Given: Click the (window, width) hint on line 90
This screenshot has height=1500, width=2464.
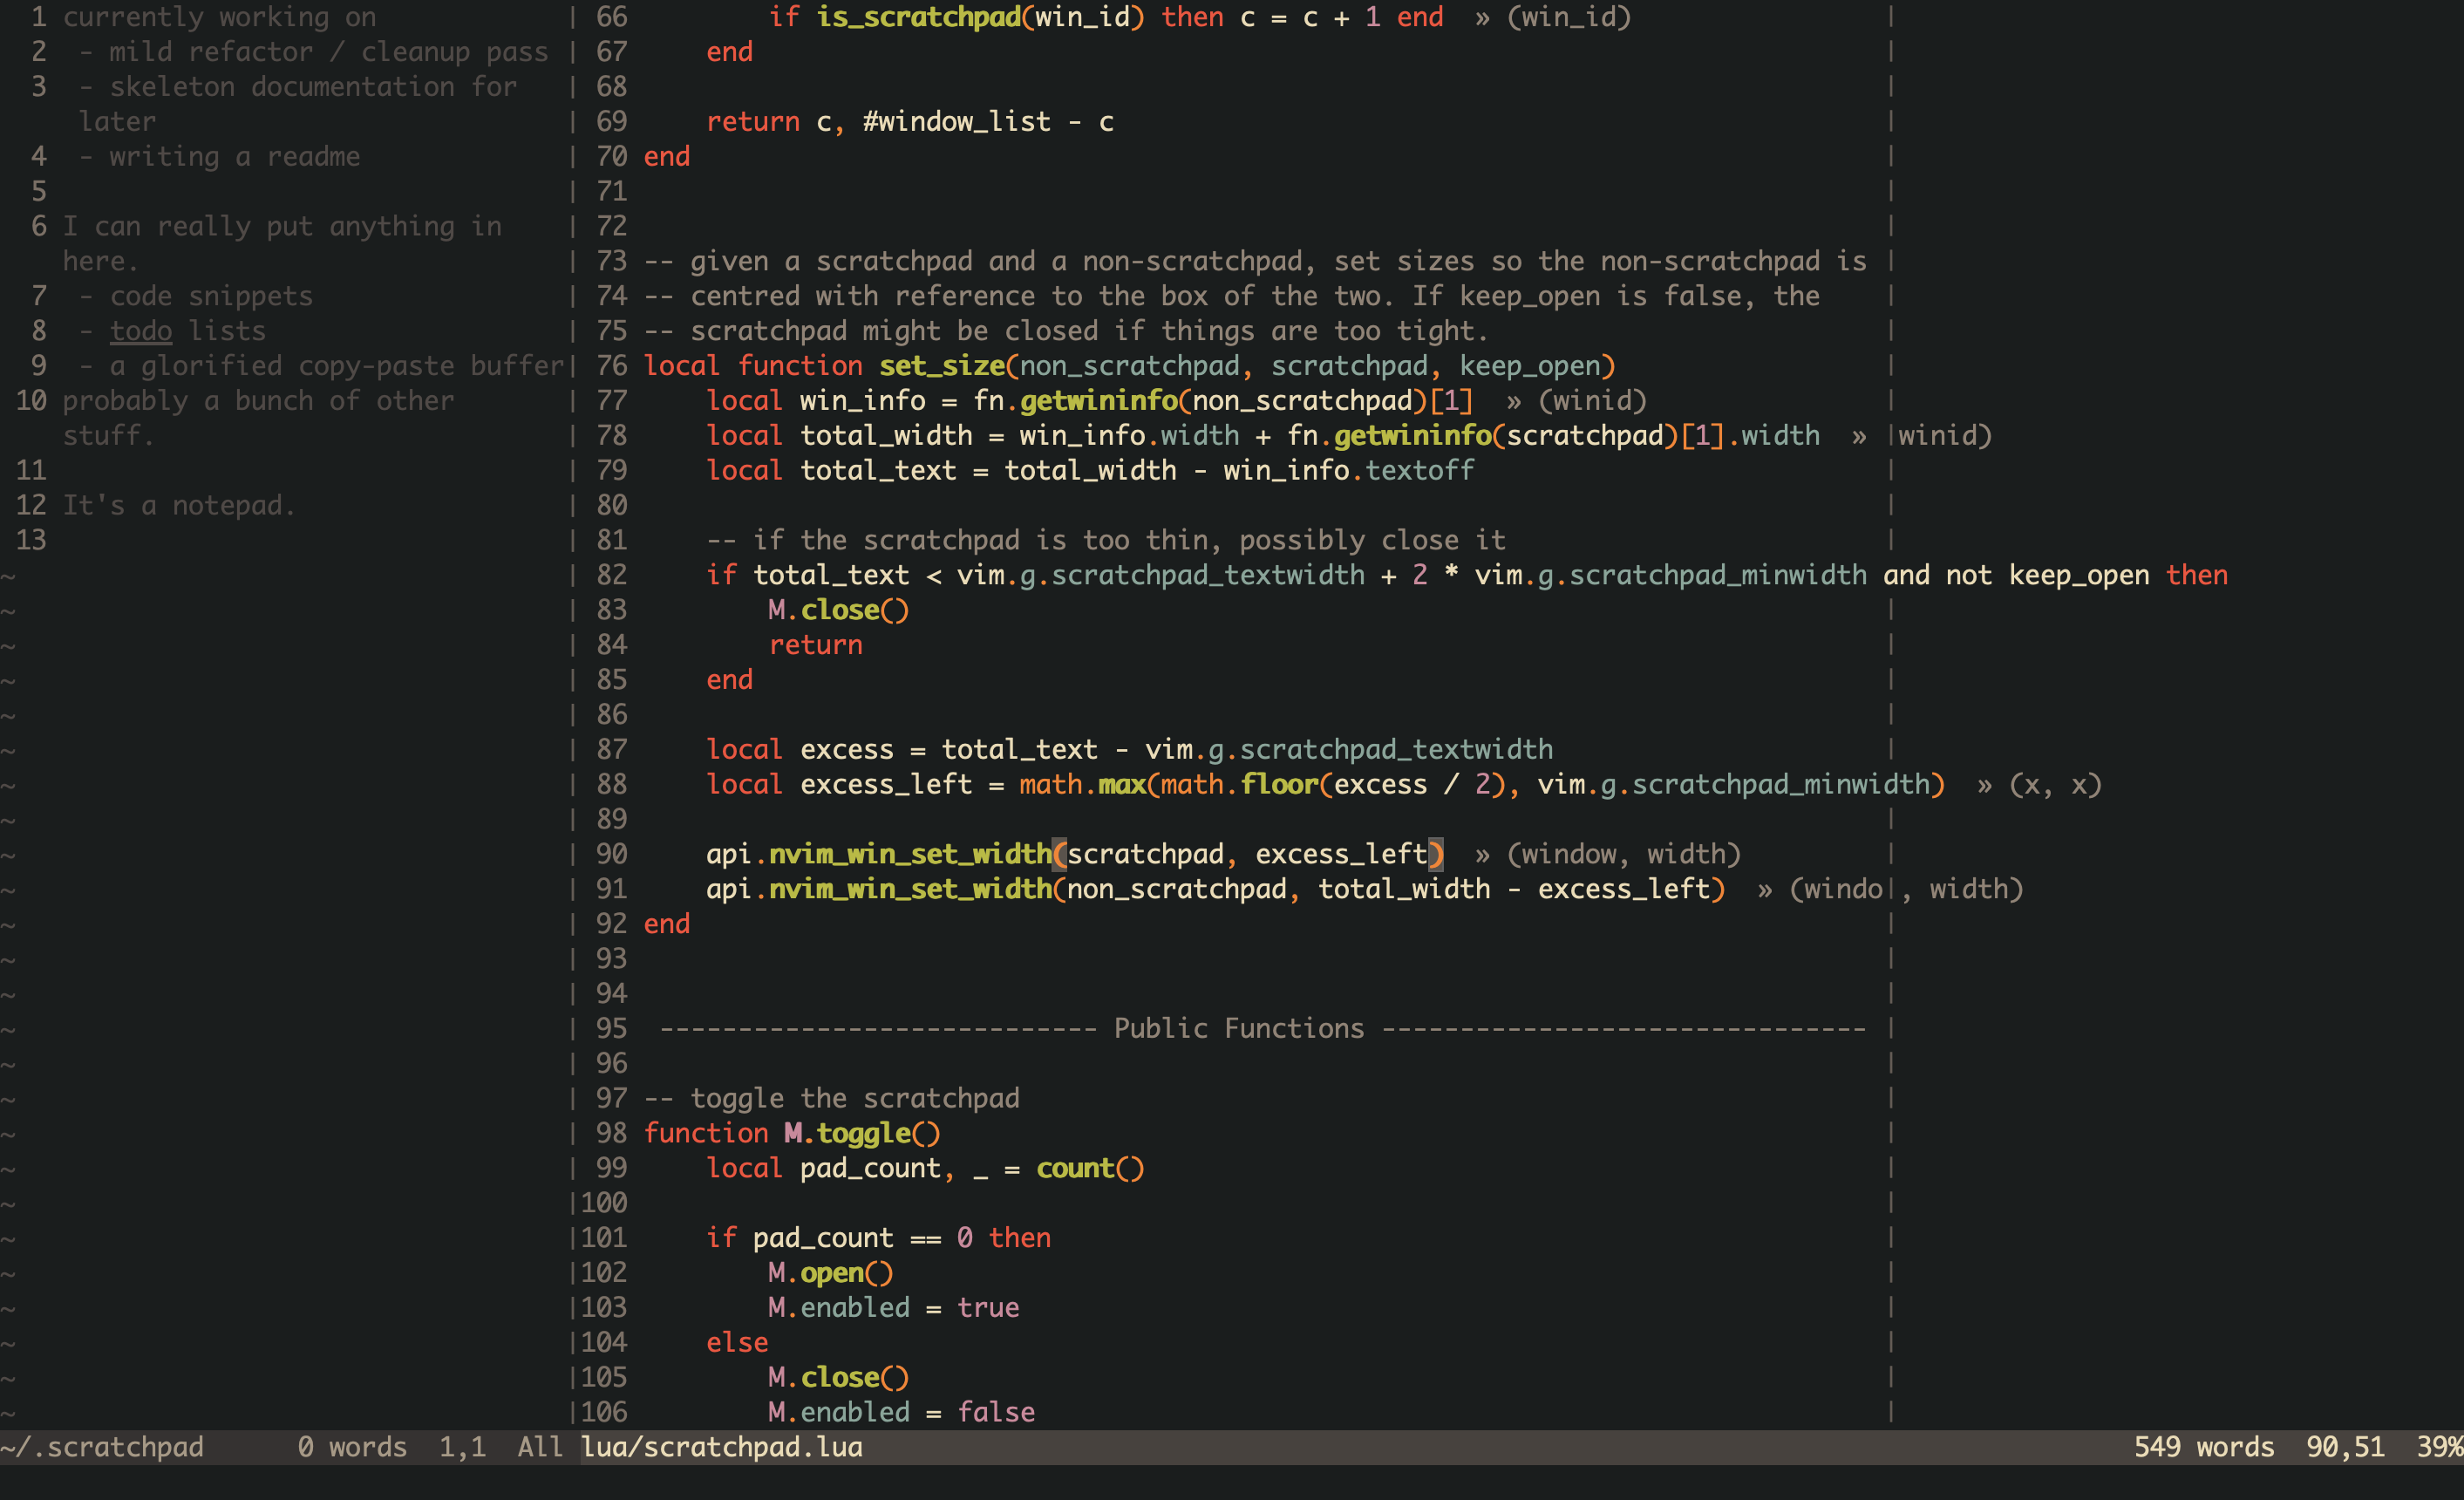Looking at the screenshot, I should pyautogui.click(x=1623, y=854).
